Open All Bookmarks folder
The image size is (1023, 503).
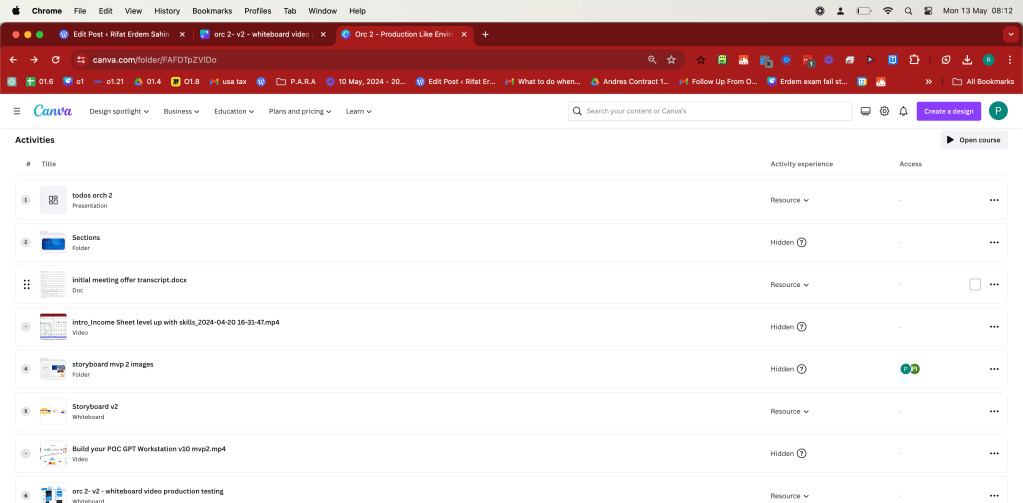(983, 82)
